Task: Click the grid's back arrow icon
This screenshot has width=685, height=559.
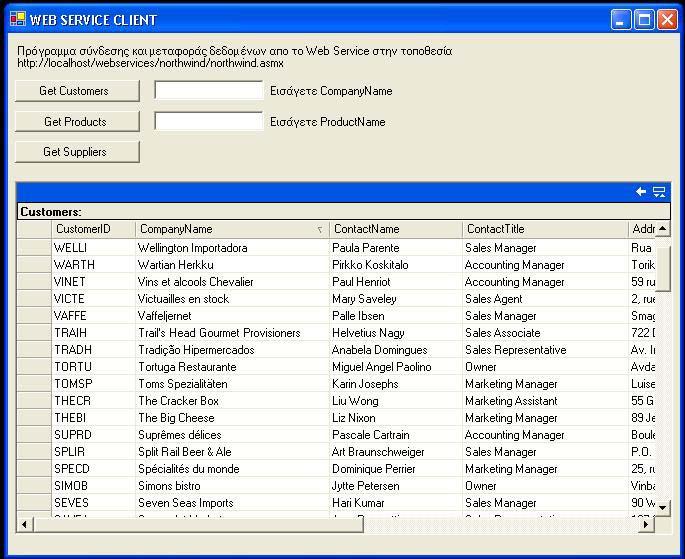Action: click(x=641, y=191)
